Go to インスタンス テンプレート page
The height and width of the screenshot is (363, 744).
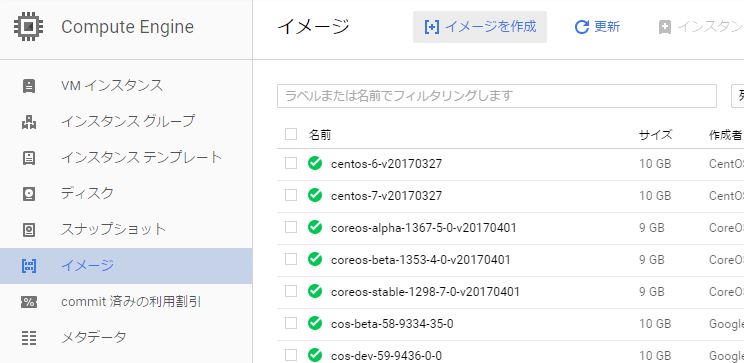tap(126, 158)
